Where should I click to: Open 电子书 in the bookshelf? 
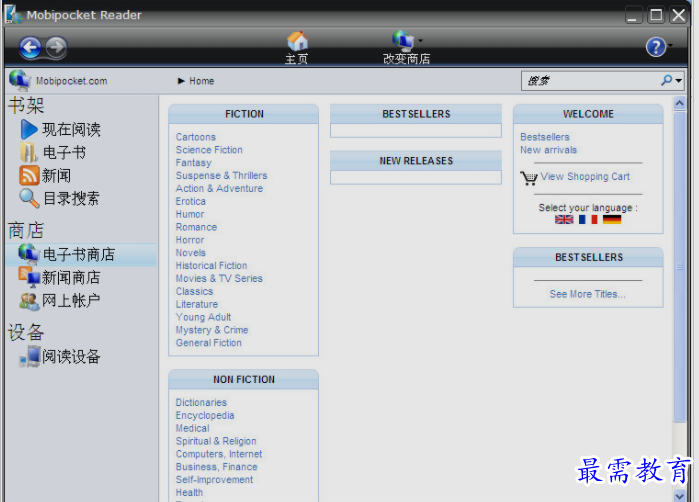tap(64, 152)
